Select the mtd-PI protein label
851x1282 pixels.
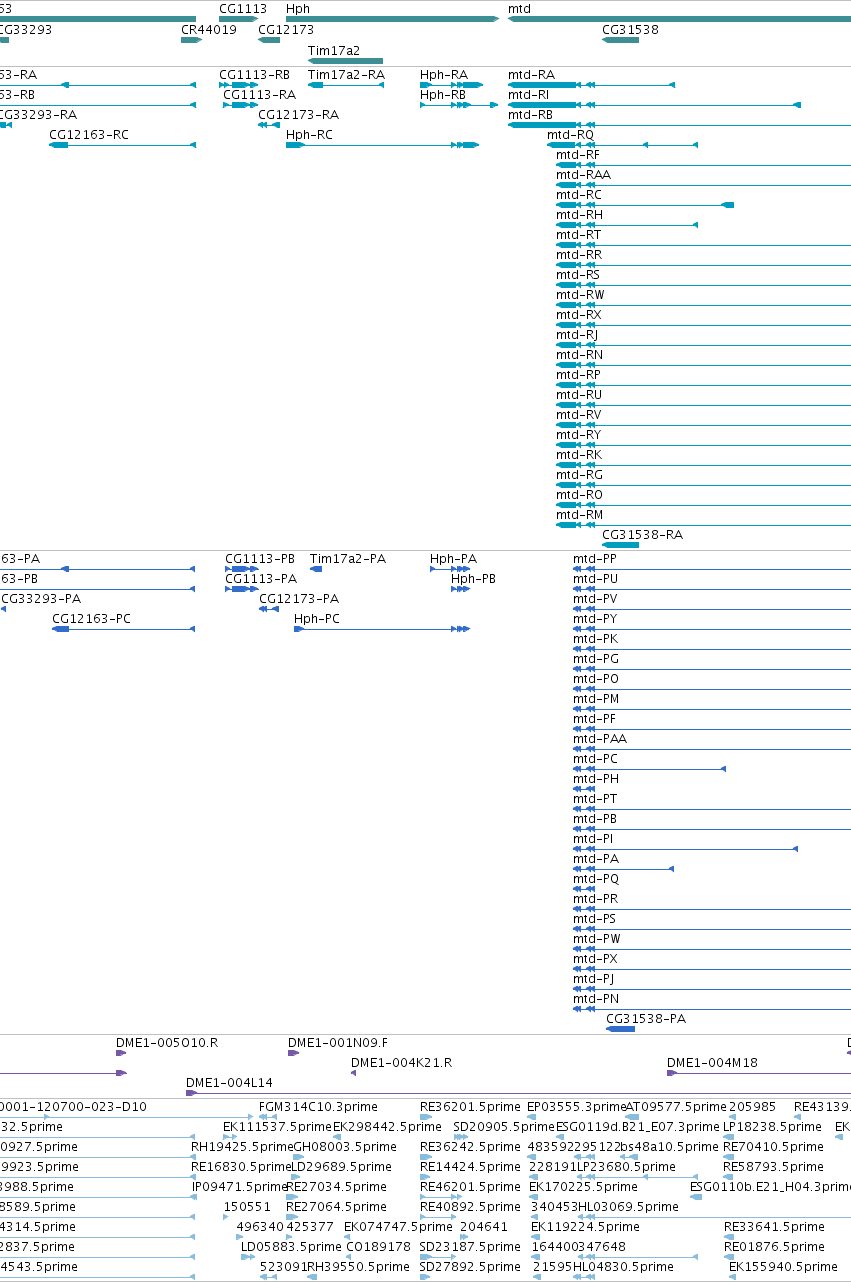tap(593, 839)
